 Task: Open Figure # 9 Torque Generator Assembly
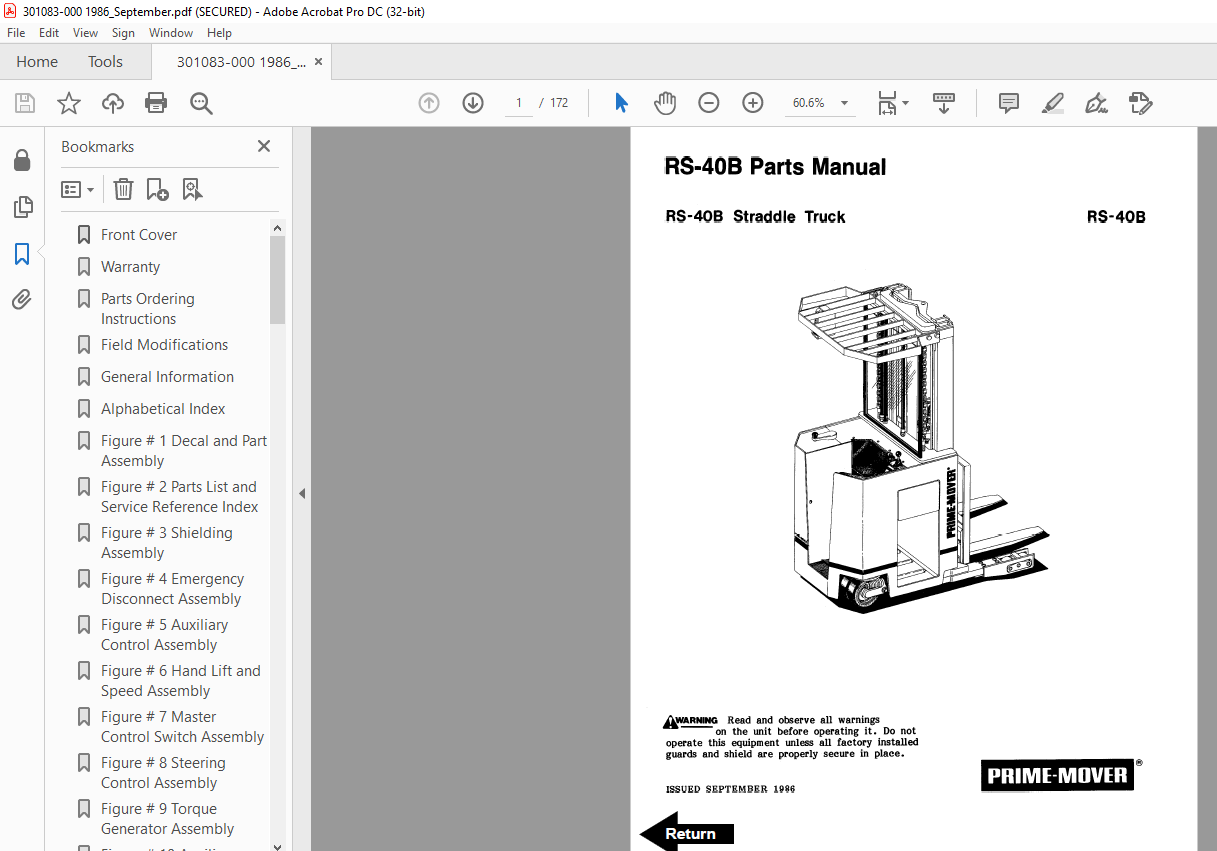coord(168,819)
